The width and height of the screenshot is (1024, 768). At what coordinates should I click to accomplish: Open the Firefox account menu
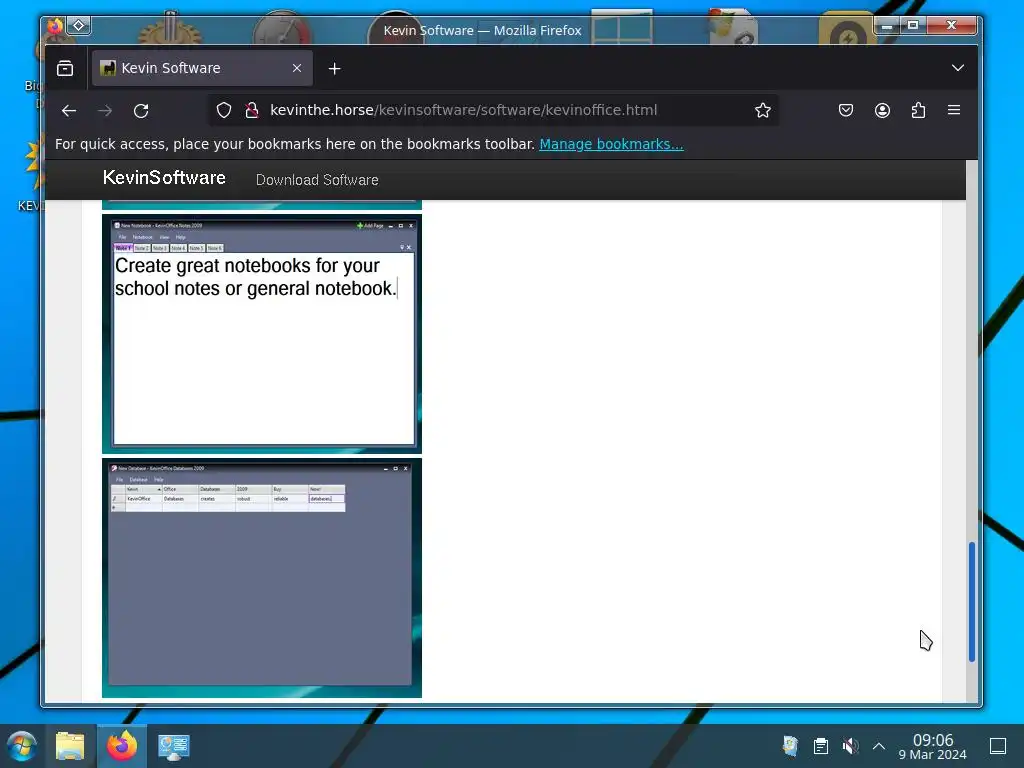click(x=882, y=110)
